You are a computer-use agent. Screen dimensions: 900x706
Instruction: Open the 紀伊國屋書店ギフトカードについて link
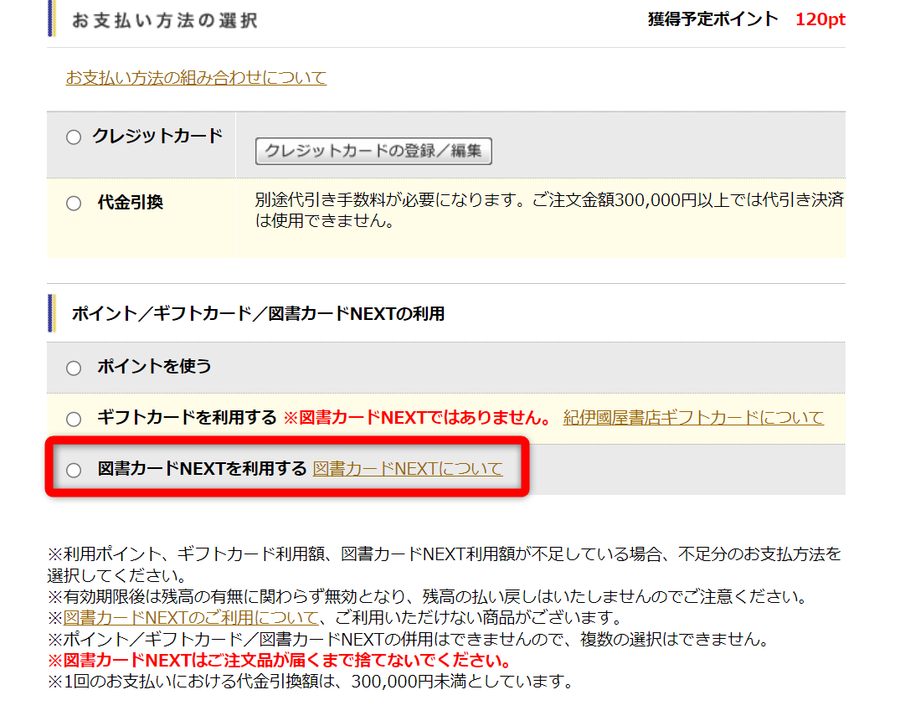(x=693, y=417)
